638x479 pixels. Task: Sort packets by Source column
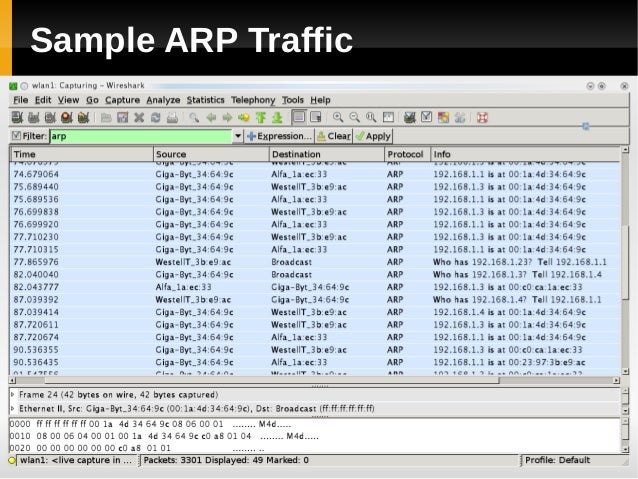pyautogui.click(x=211, y=154)
